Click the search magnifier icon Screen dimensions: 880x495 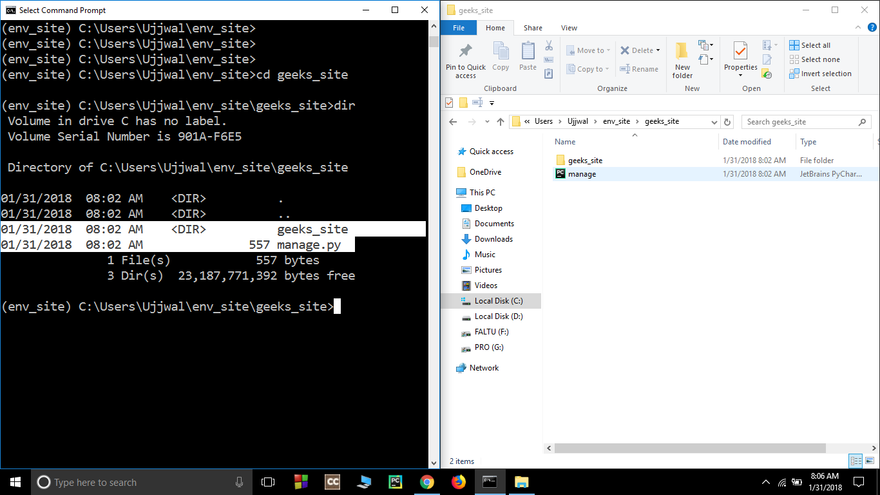pos(862,122)
